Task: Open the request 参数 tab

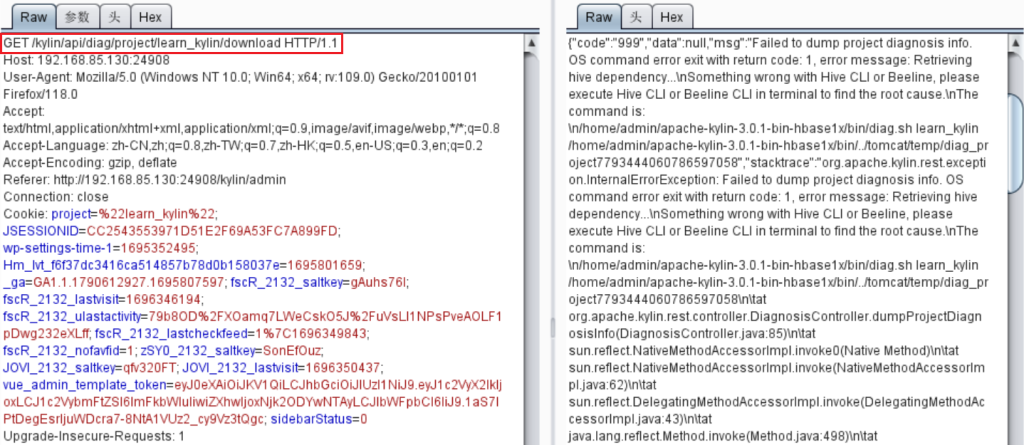Action: (x=76, y=17)
